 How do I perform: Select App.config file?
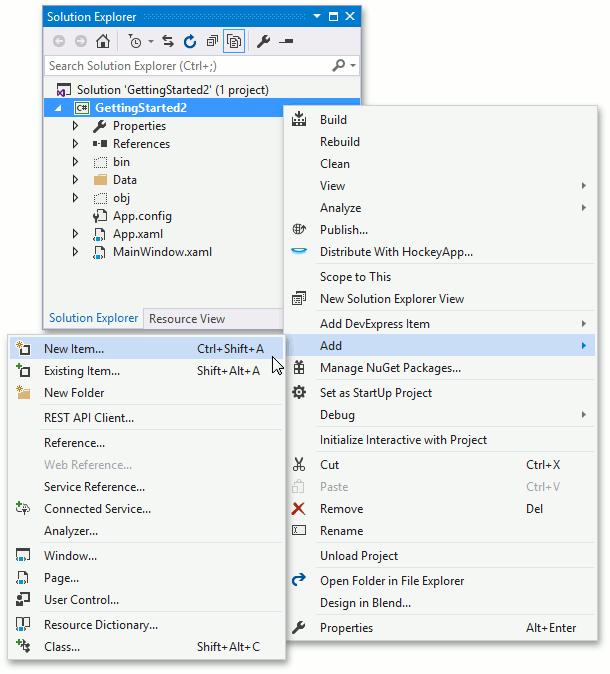[142, 216]
